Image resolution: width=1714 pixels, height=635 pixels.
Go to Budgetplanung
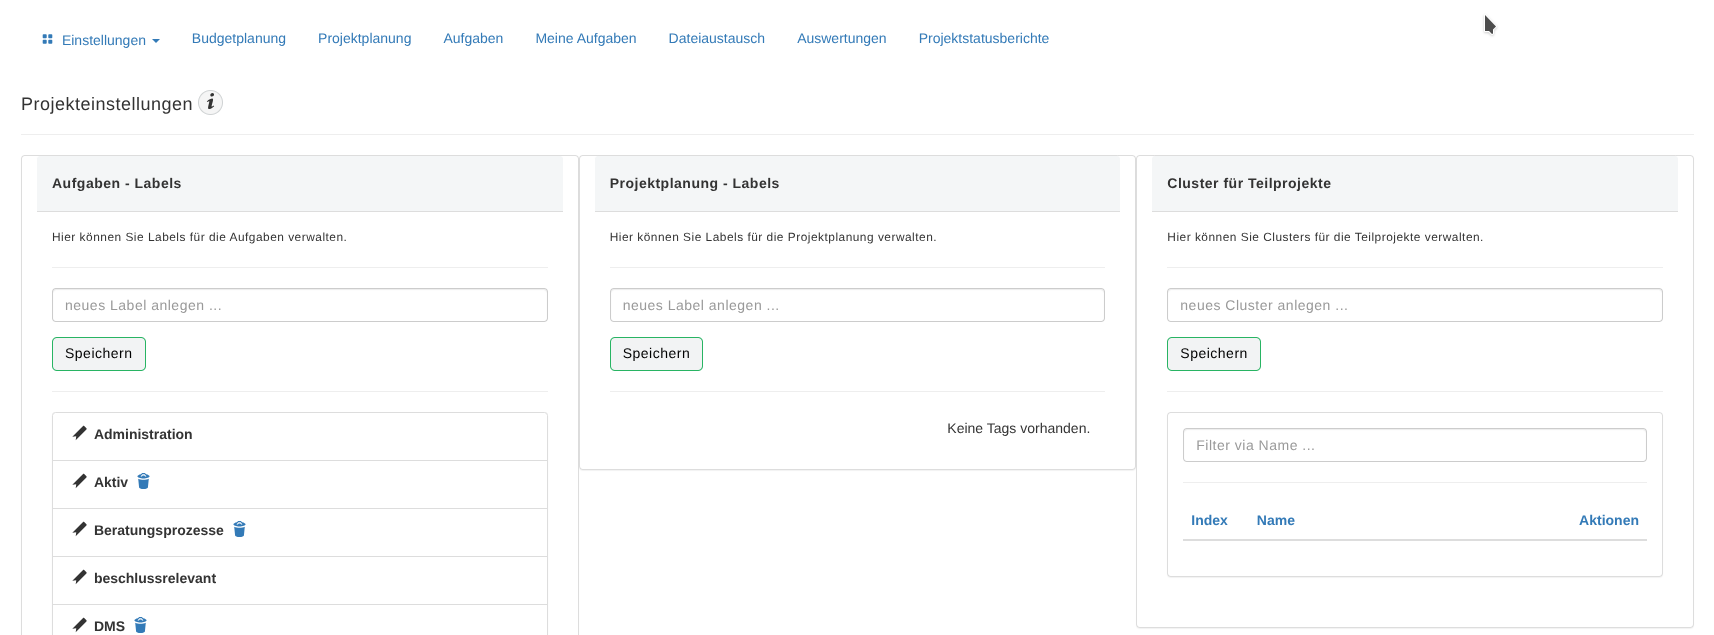[239, 38]
